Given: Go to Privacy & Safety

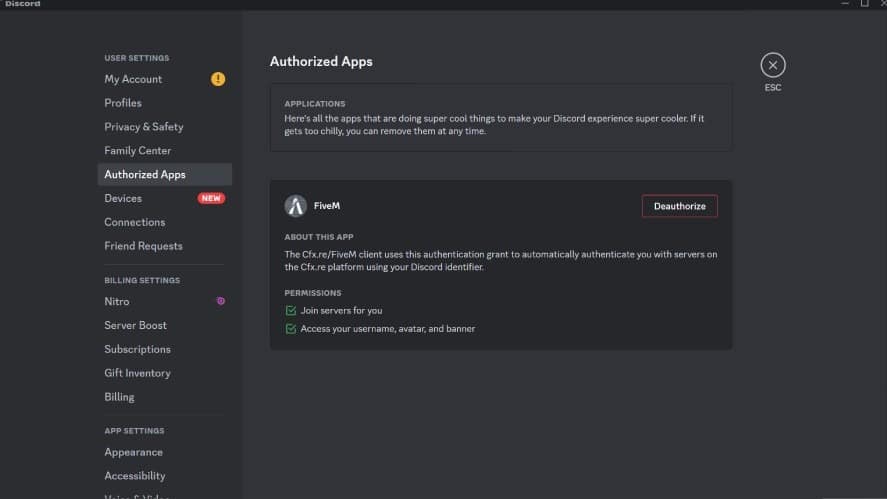Looking at the screenshot, I should pyautogui.click(x=165, y=127).
